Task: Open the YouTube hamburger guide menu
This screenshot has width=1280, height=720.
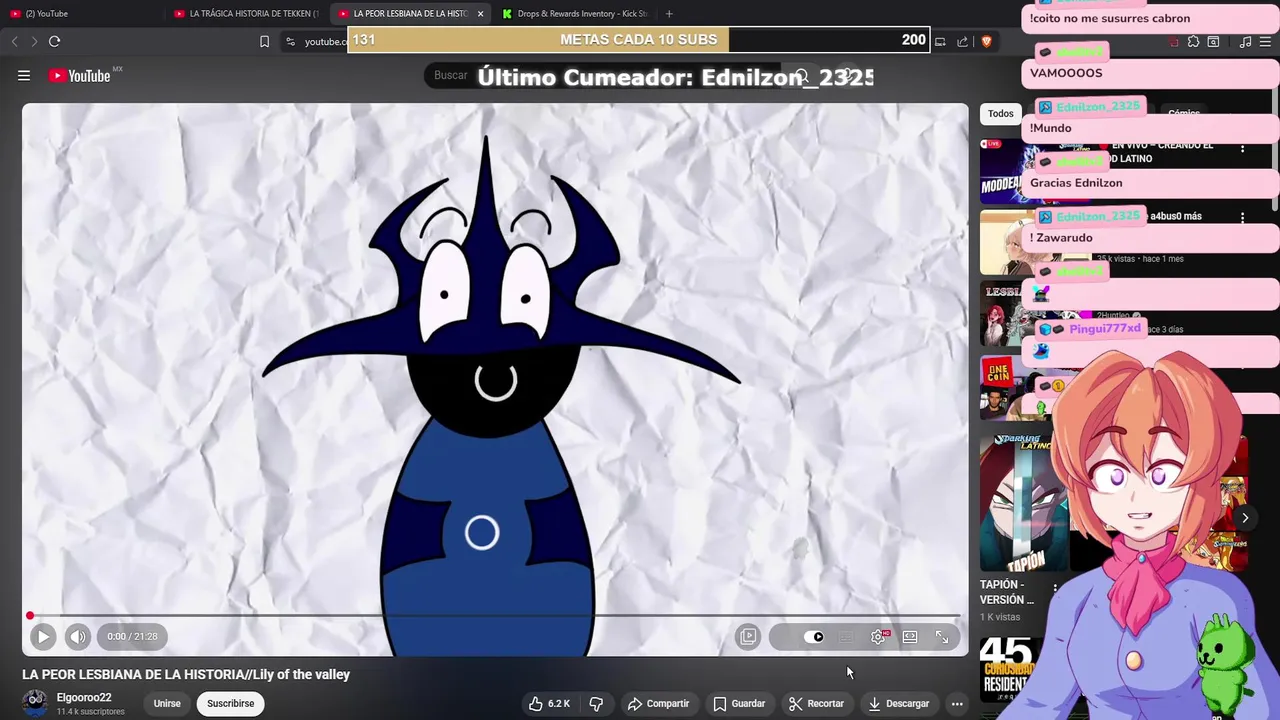Action: (x=24, y=76)
